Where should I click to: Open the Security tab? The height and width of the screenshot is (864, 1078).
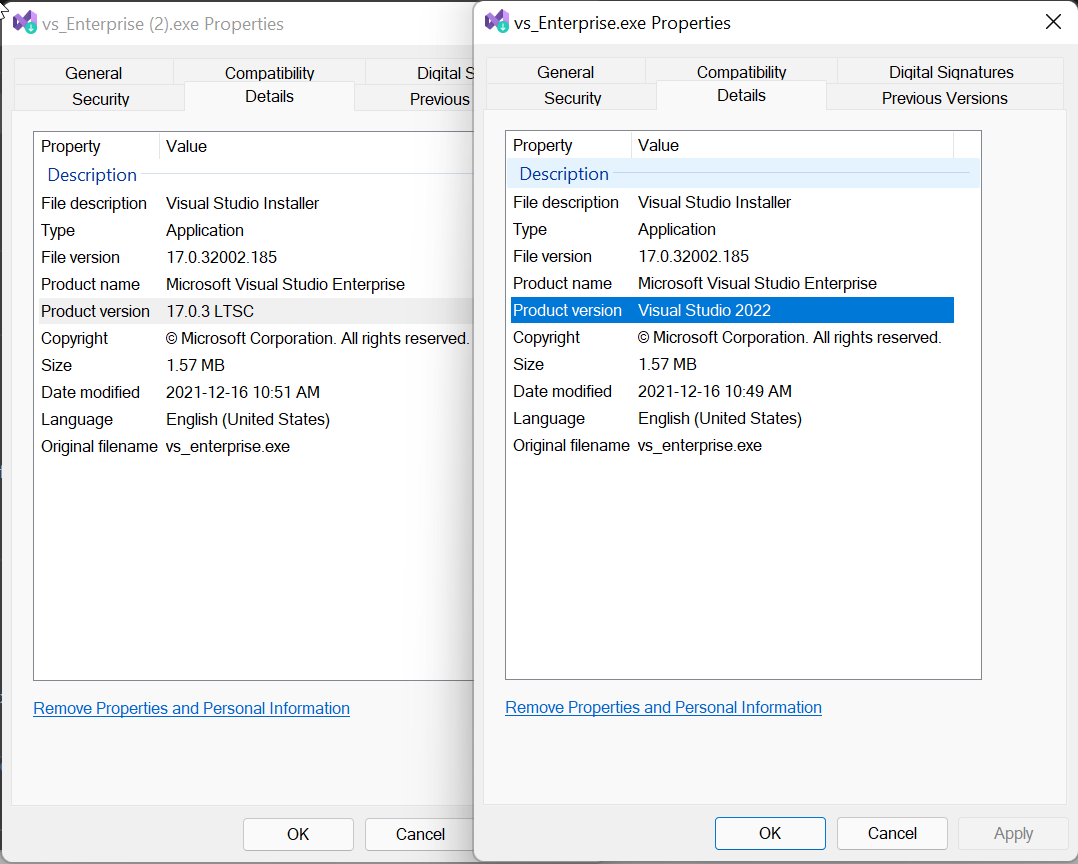point(572,97)
